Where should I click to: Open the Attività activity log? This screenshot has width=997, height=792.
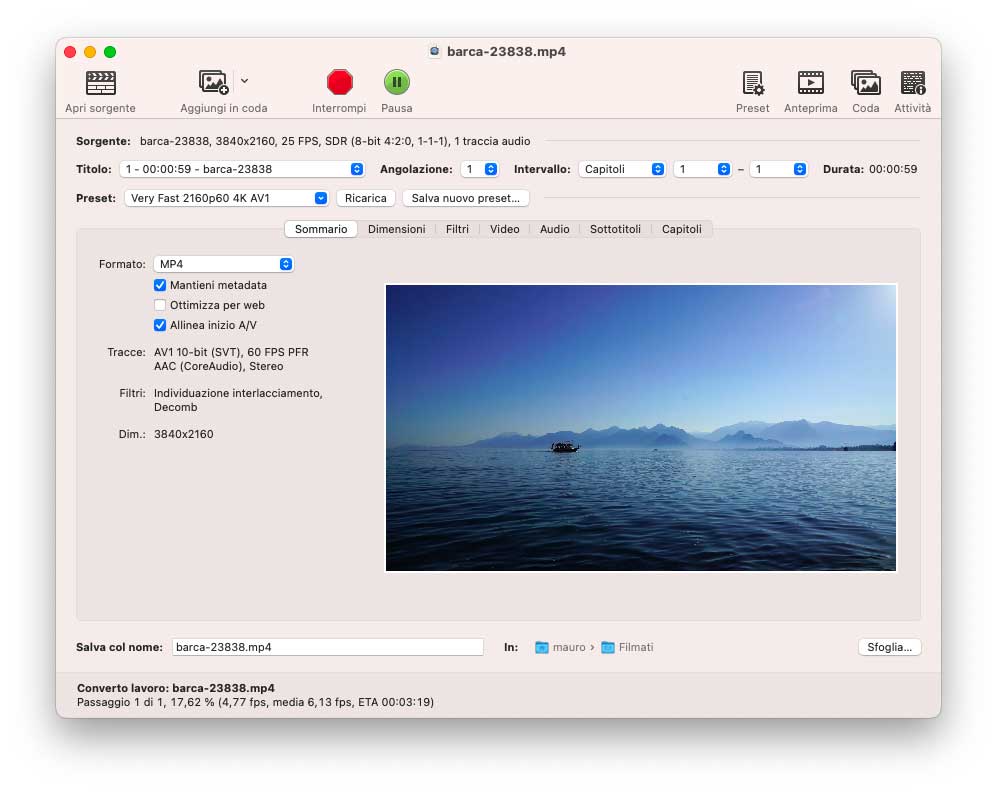tap(912, 83)
